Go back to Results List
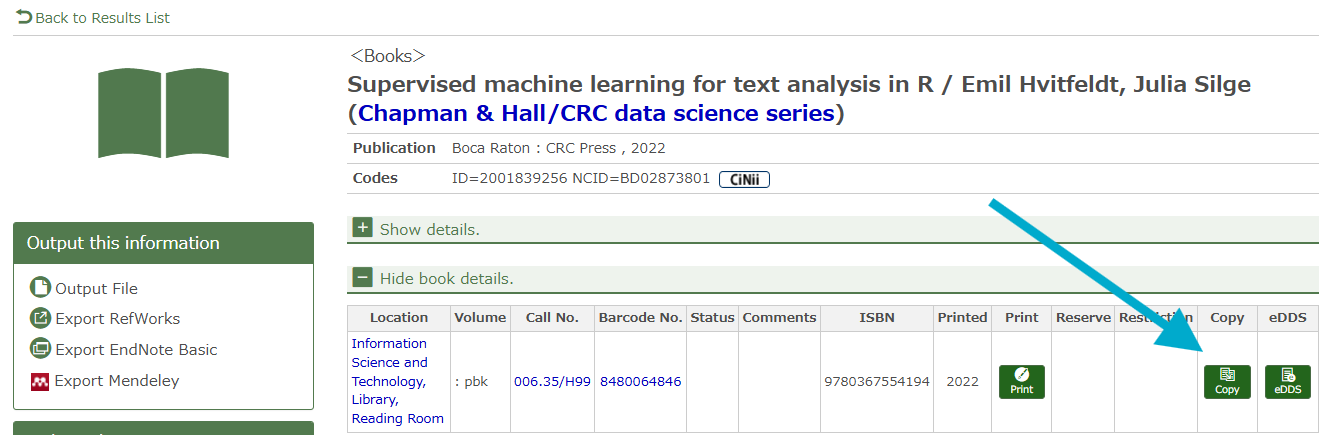The height and width of the screenshot is (435, 1332). (102, 18)
